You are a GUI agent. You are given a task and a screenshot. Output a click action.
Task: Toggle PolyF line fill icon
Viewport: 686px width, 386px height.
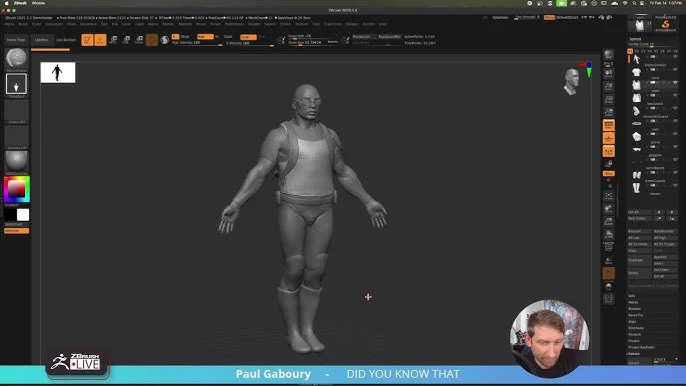pyautogui.click(x=609, y=247)
